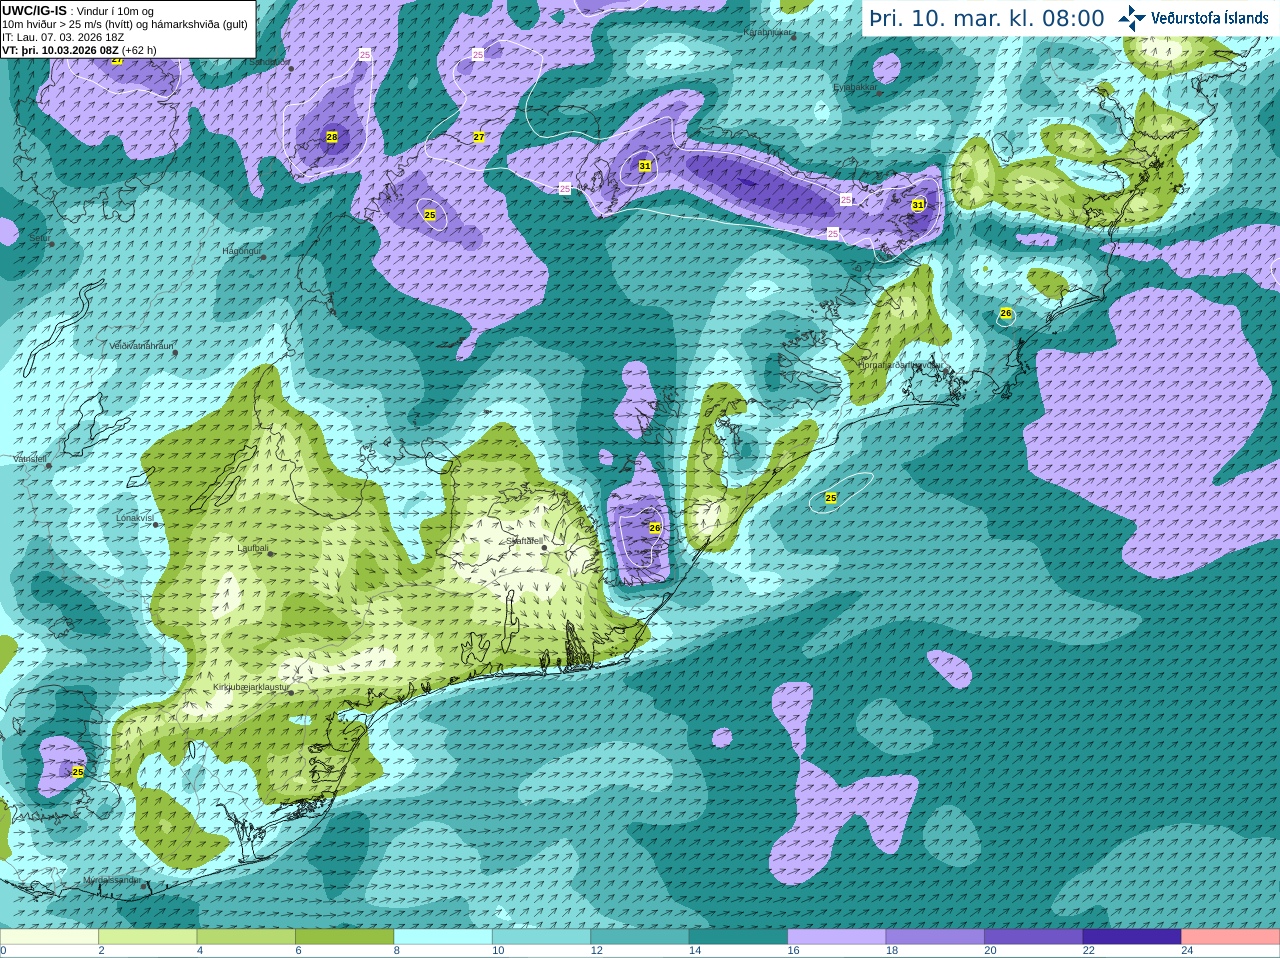The height and width of the screenshot is (958, 1280).
Task: Select the 8–10 m/s pale cyan legend swatch
Action: [x=443, y=937]
